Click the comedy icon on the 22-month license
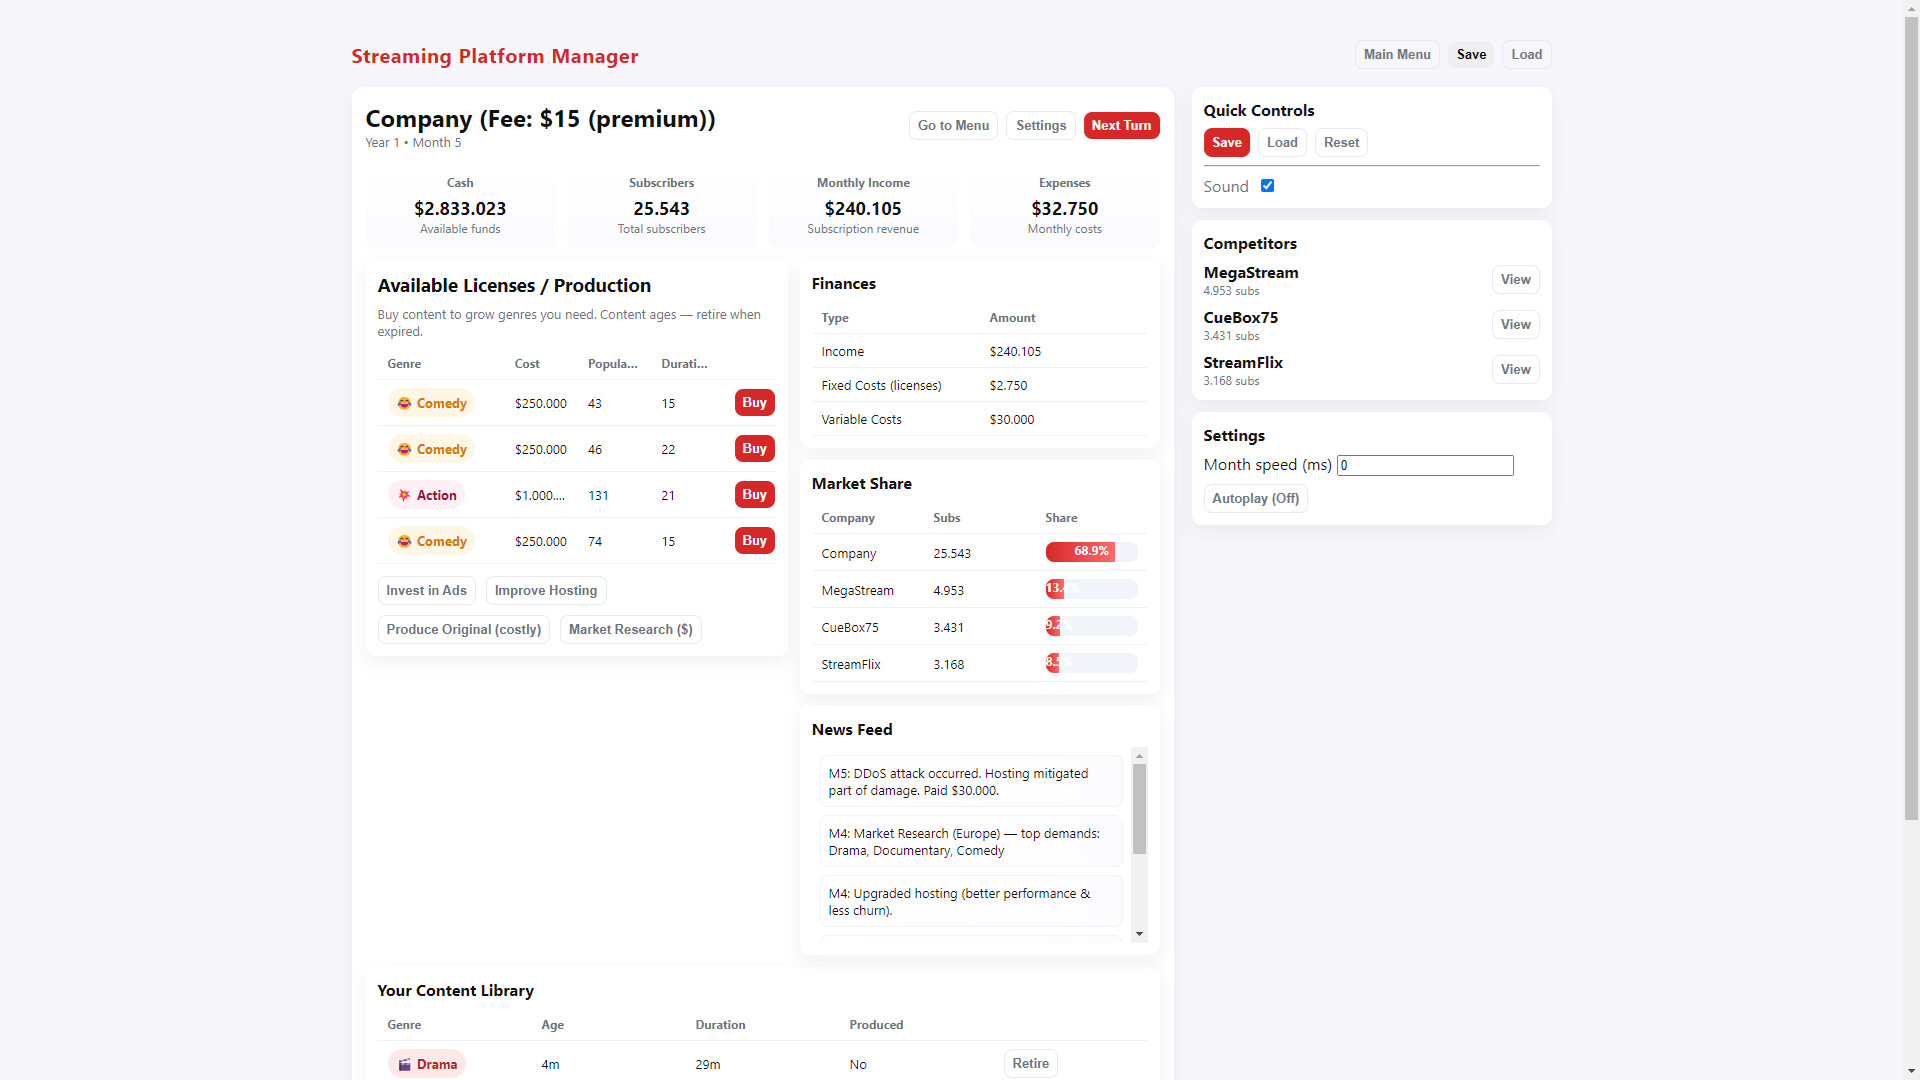This screenshot has height=1080, width=1920. coord(404,449)
